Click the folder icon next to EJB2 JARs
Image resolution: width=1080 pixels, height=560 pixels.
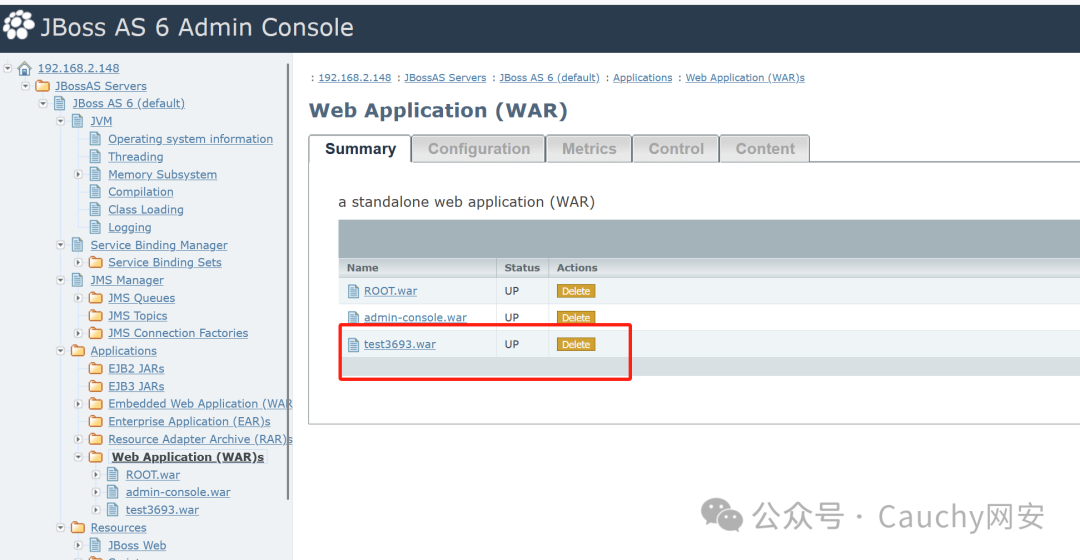(96, 369)
